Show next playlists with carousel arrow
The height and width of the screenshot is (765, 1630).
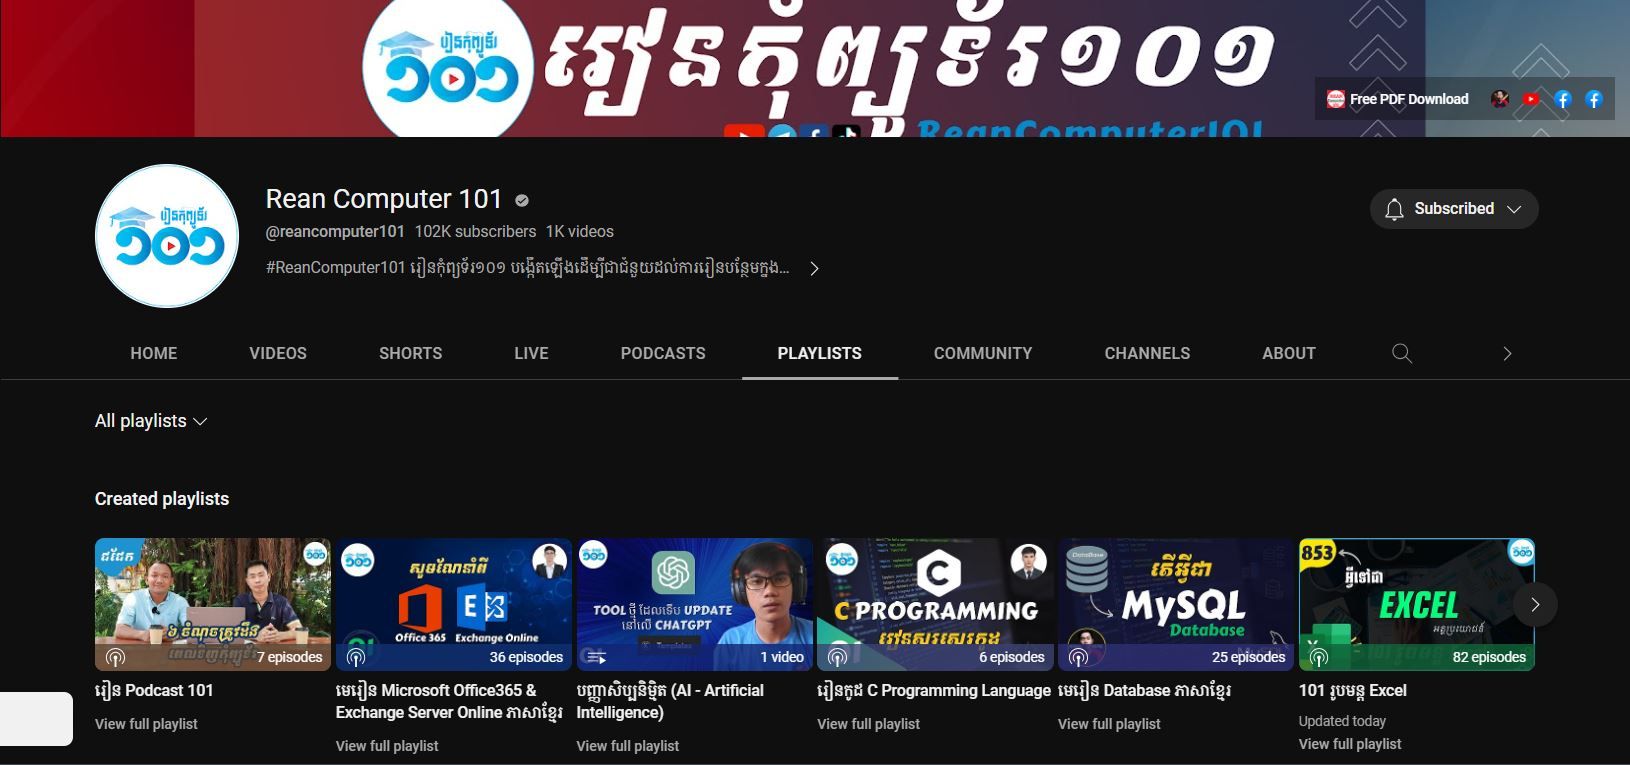click(x=1534, y=604)
